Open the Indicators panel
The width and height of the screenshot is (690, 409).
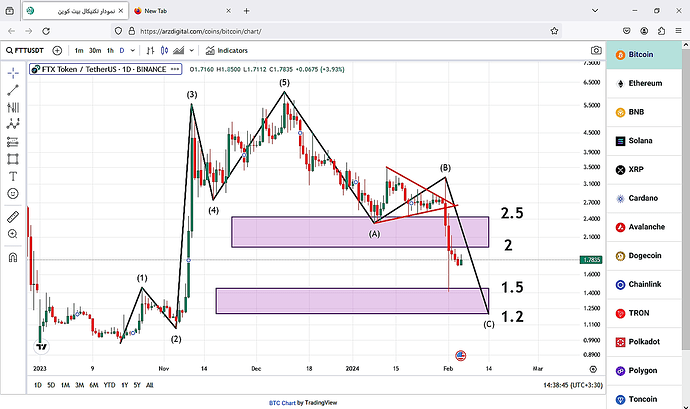point(227,51)
